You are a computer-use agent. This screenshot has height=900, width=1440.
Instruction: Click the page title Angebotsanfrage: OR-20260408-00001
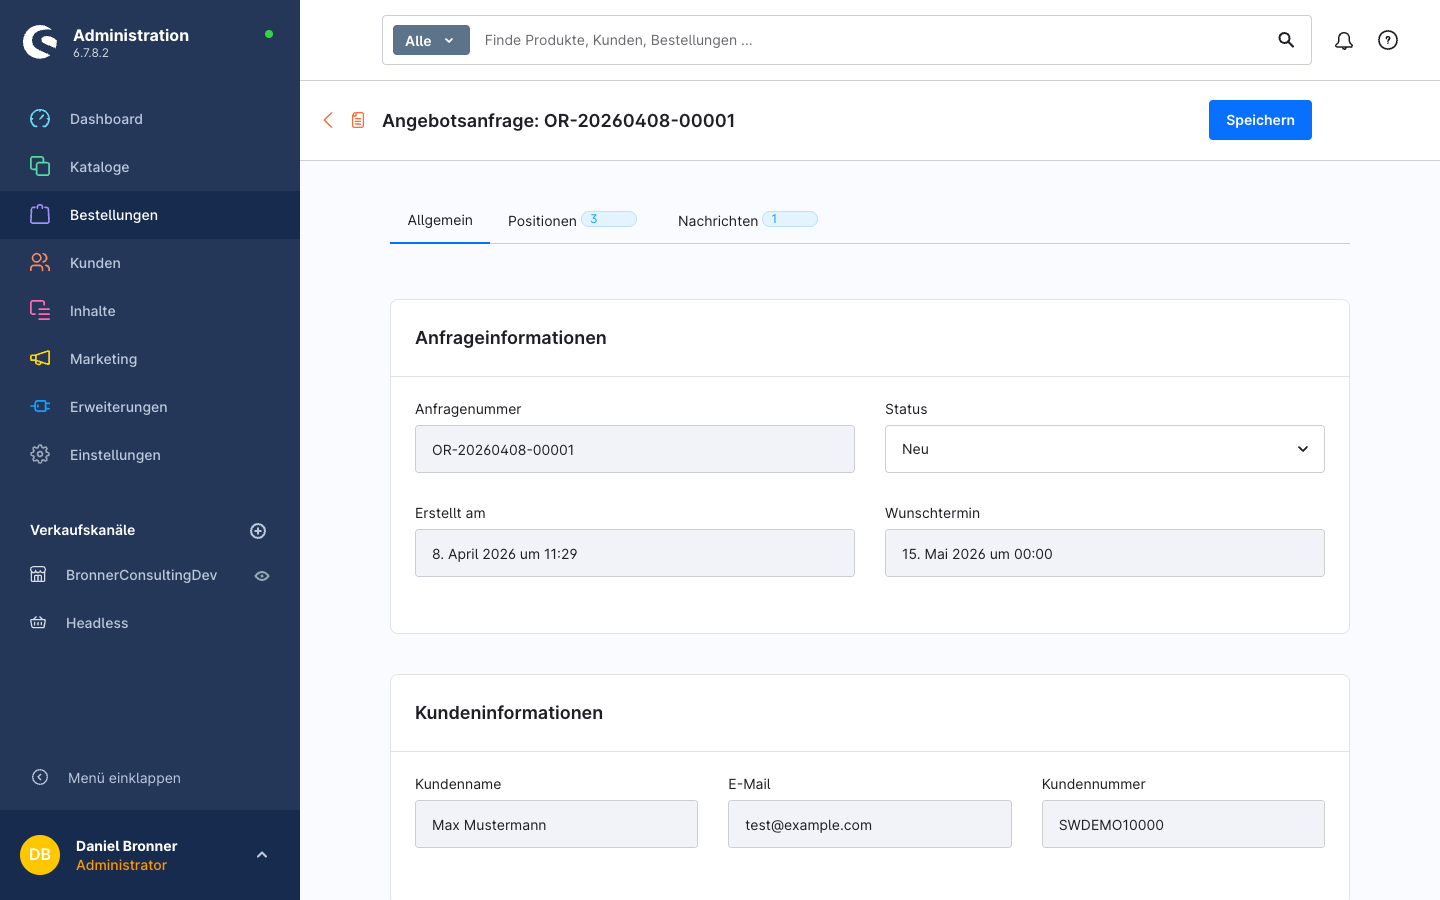(558, 120)
